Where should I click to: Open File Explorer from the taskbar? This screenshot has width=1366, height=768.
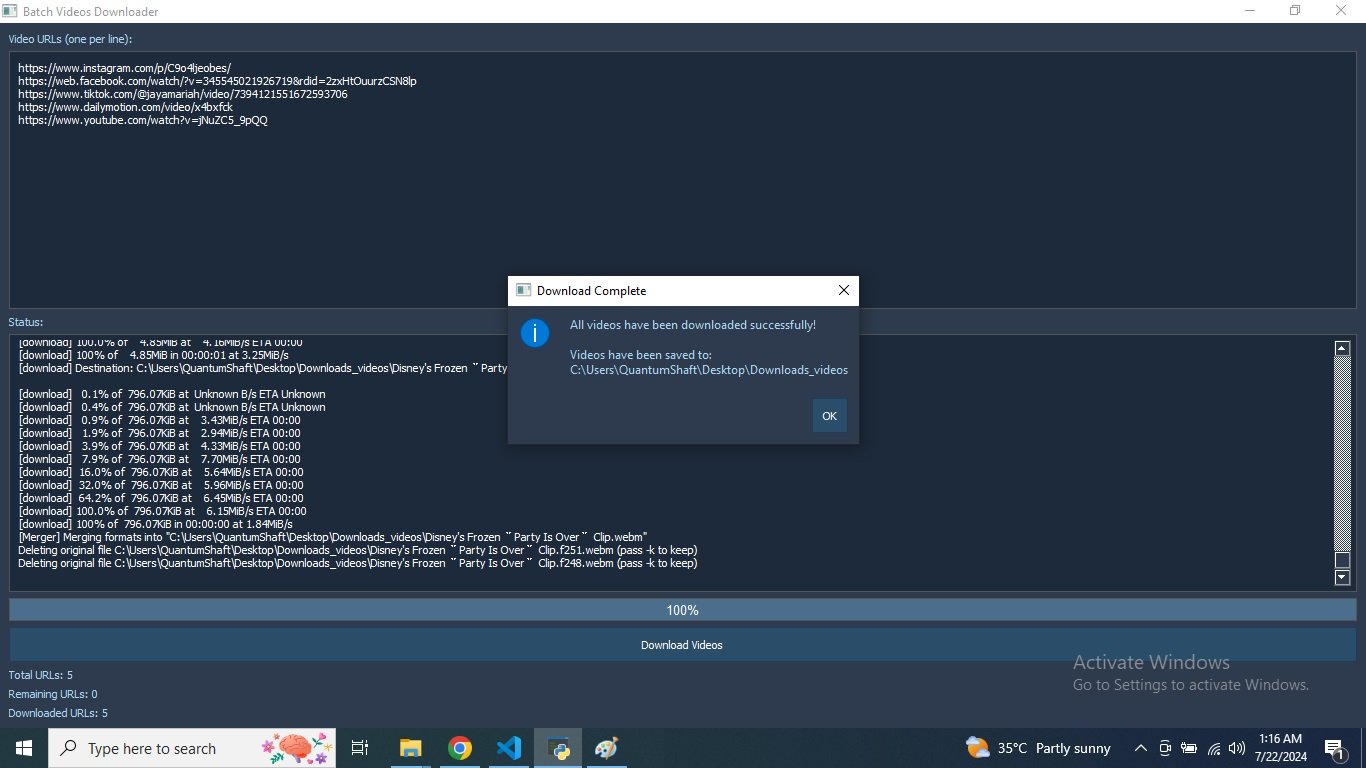click(410, 748)
